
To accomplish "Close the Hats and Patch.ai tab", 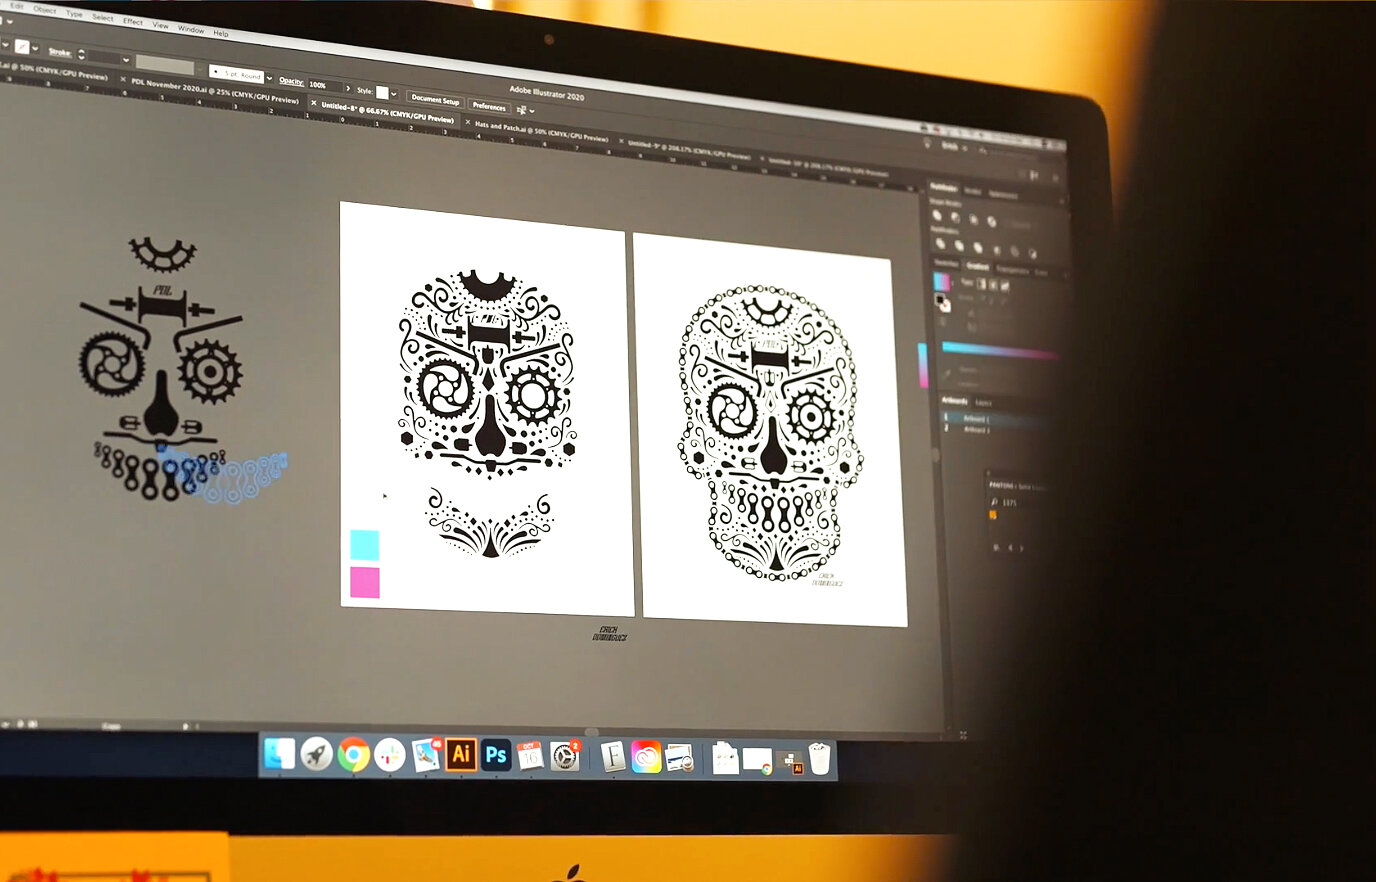I will 468,121.
